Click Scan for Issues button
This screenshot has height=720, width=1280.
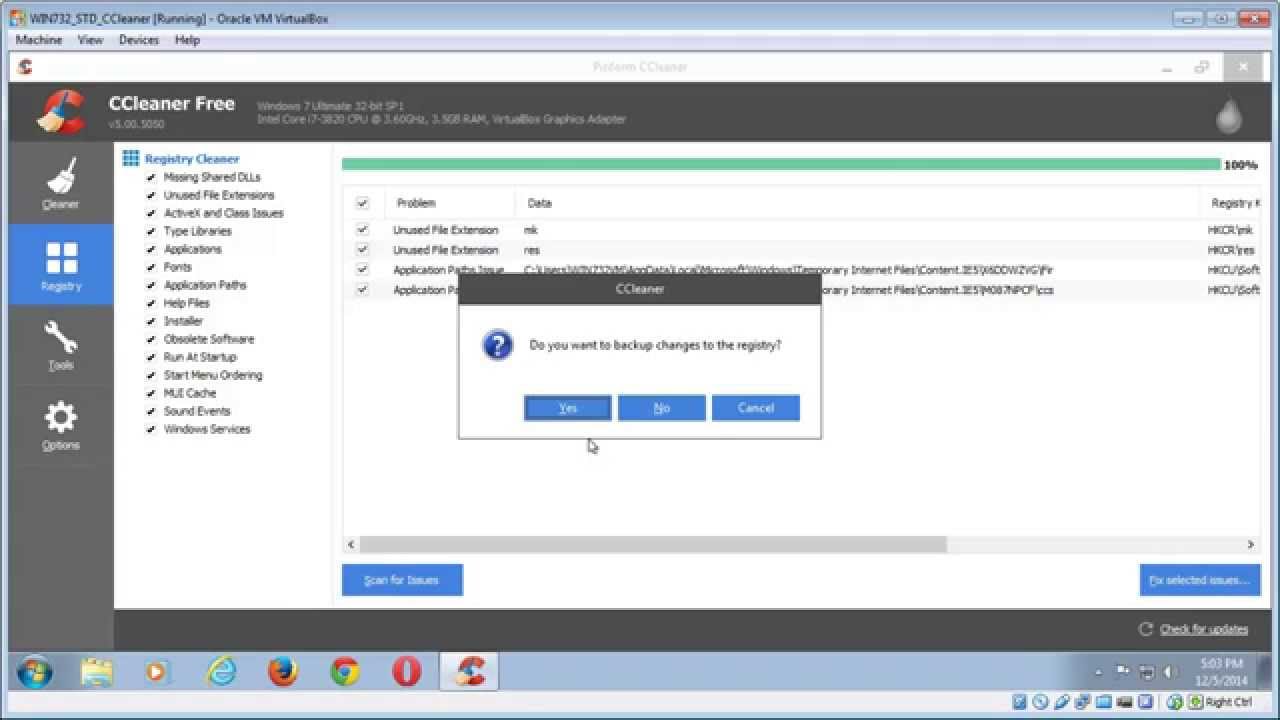tap(402, 580)
